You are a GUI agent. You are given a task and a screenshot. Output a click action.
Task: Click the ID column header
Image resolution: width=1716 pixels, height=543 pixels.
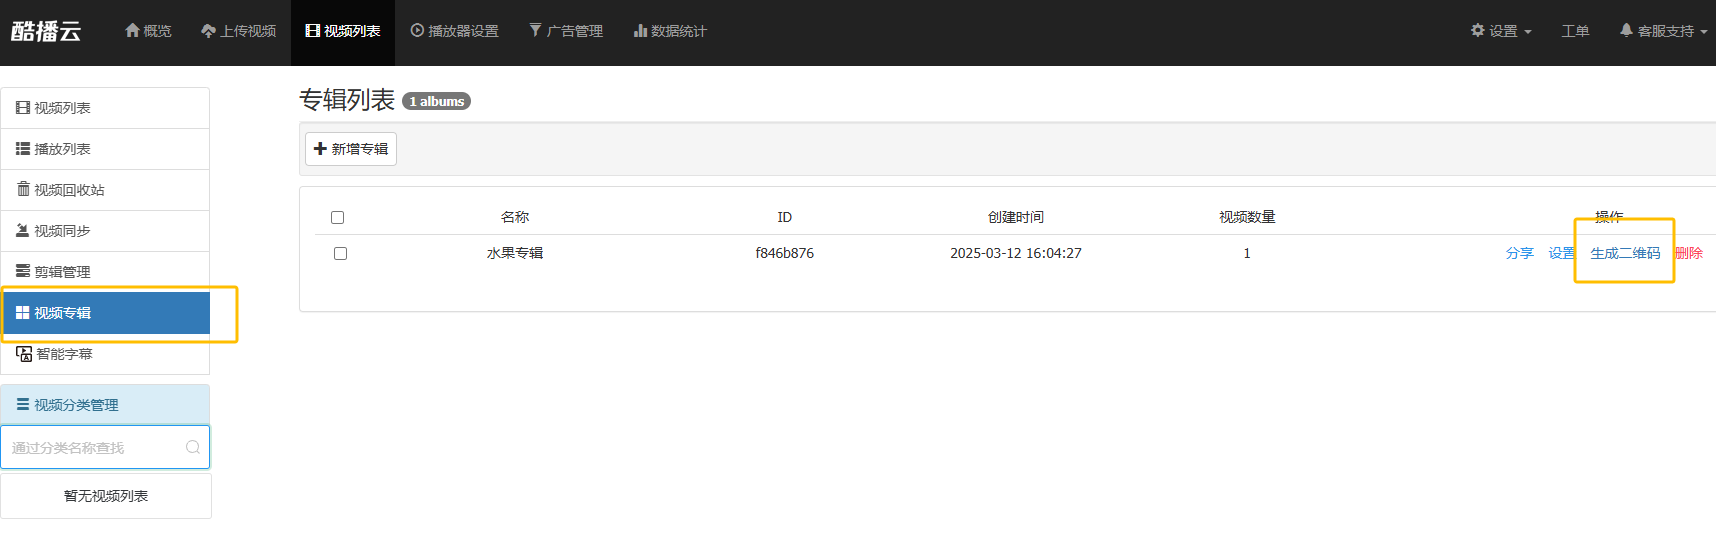click(785, 217)
